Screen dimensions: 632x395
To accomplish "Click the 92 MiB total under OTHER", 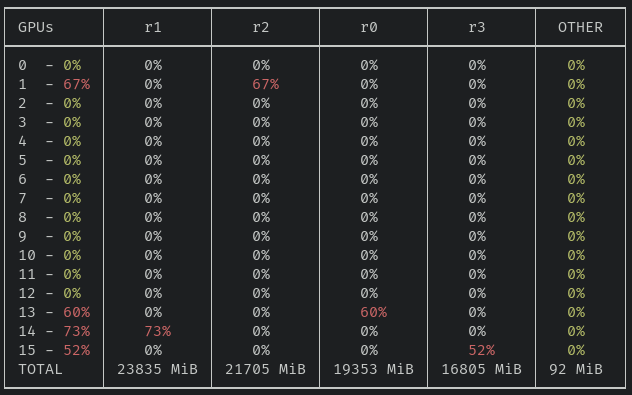I will [x=576, y=369].
